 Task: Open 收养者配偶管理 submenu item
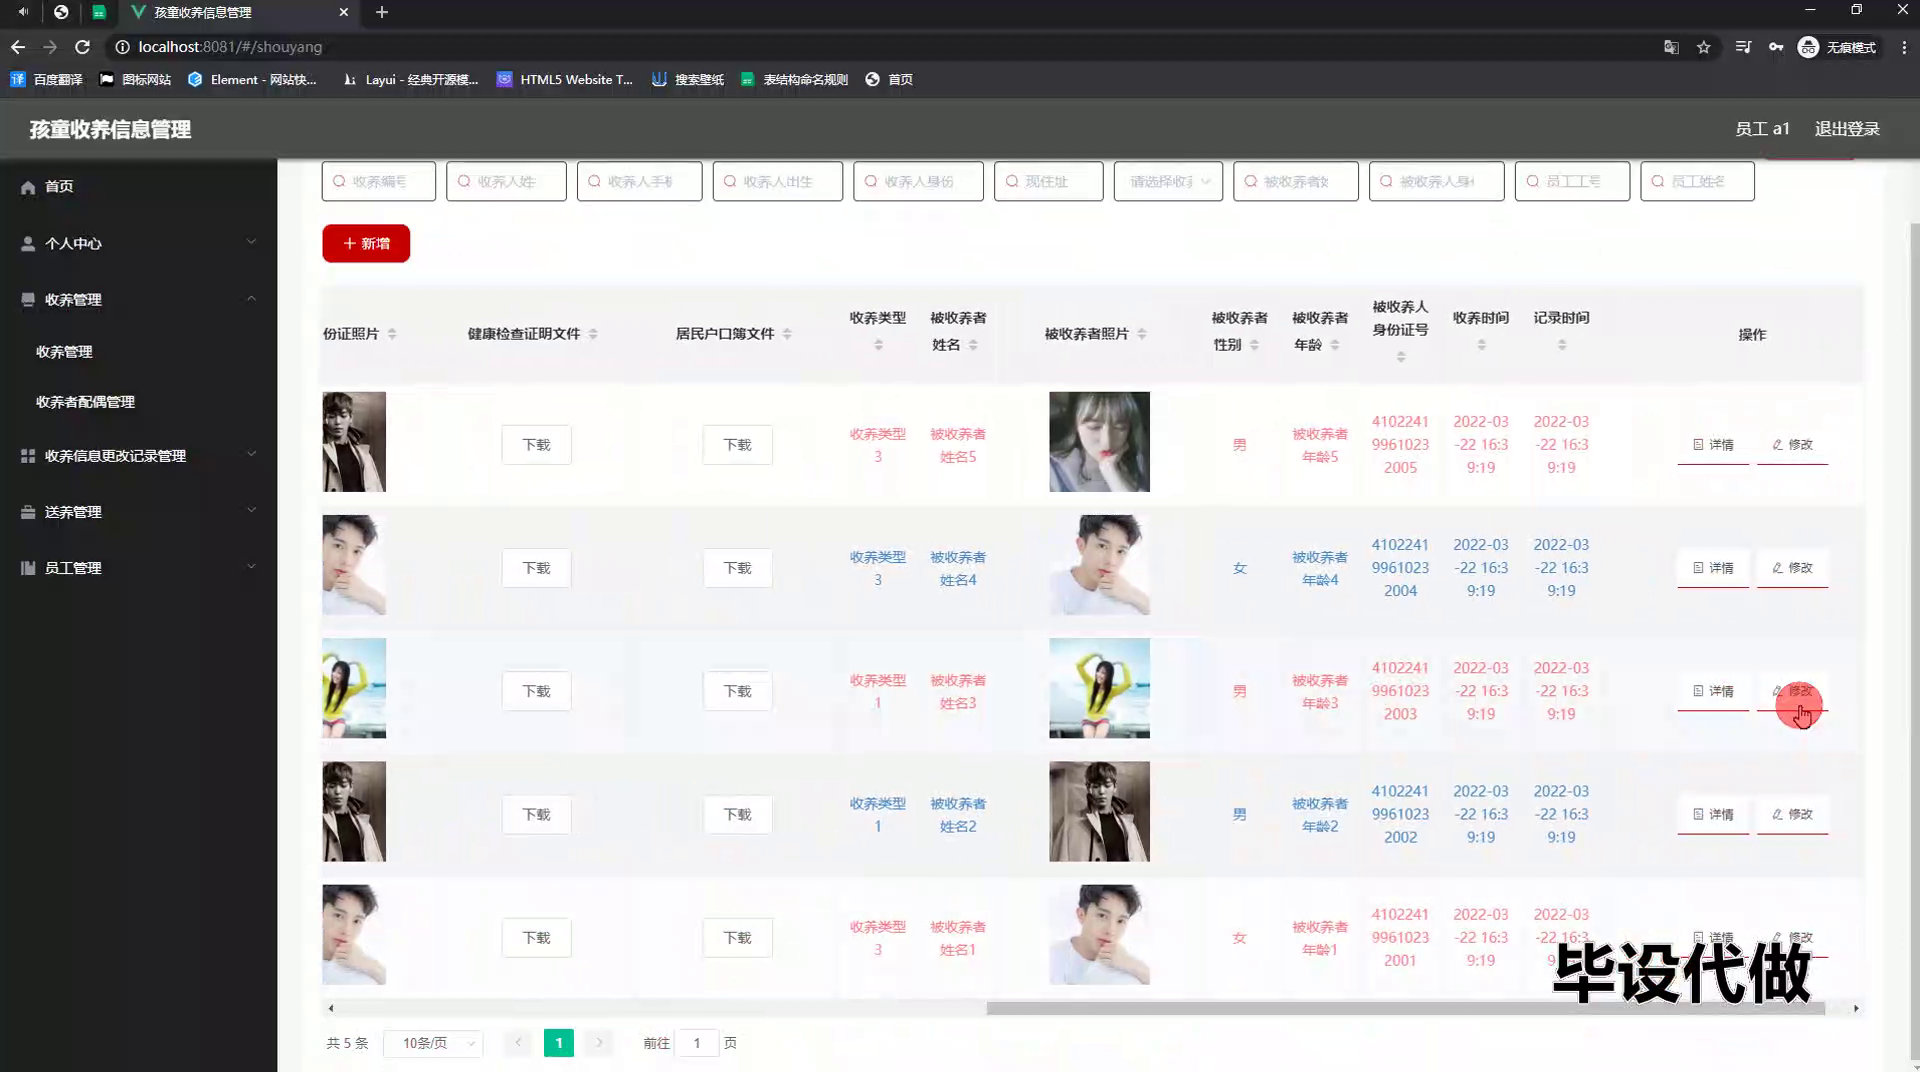85,402
